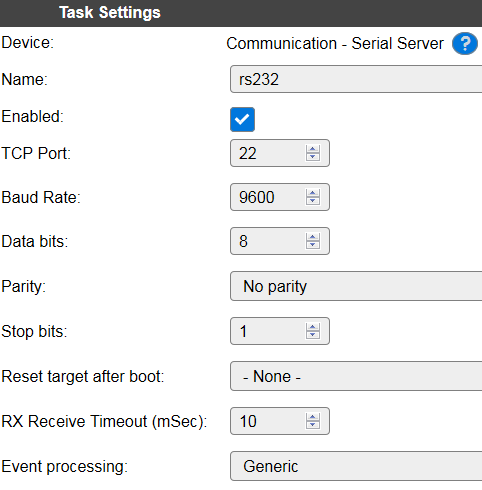This screenshot has height=490, width=482.
Task: Increase TCP Port with up arrow
Action: pyautogui.click(x=313, y=149)
